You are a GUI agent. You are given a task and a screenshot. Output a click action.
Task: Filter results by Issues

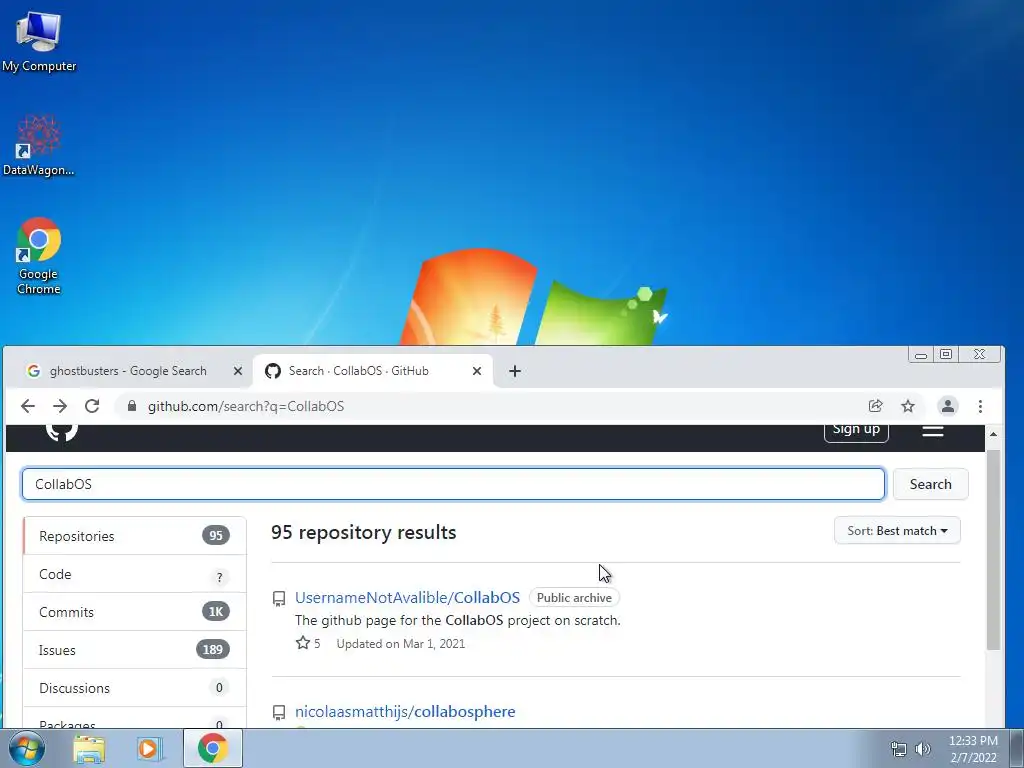[x=135, y=650]
